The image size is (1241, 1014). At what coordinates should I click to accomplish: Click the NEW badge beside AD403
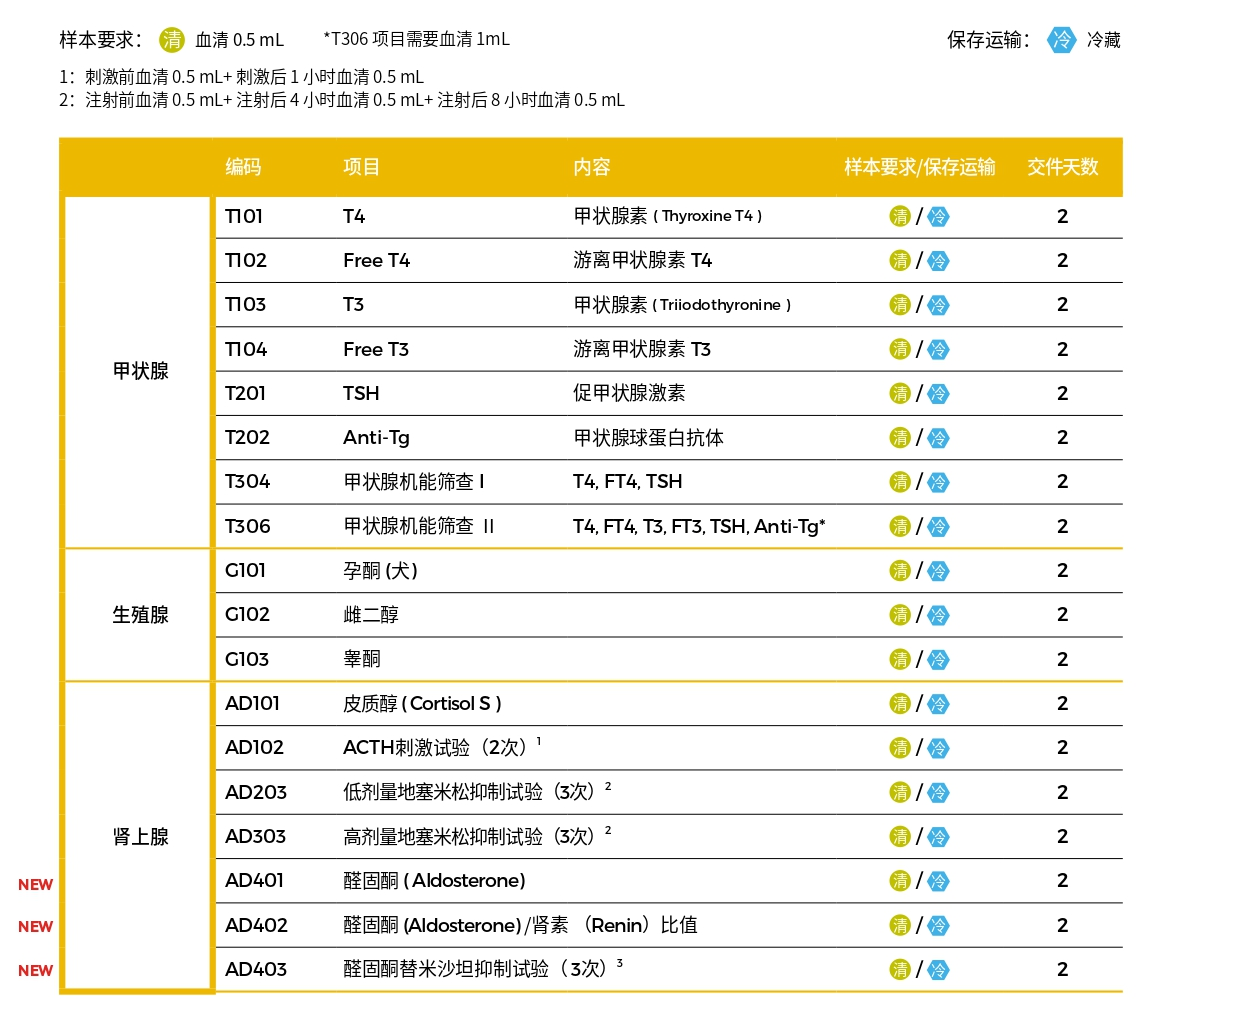click(35, 971)
